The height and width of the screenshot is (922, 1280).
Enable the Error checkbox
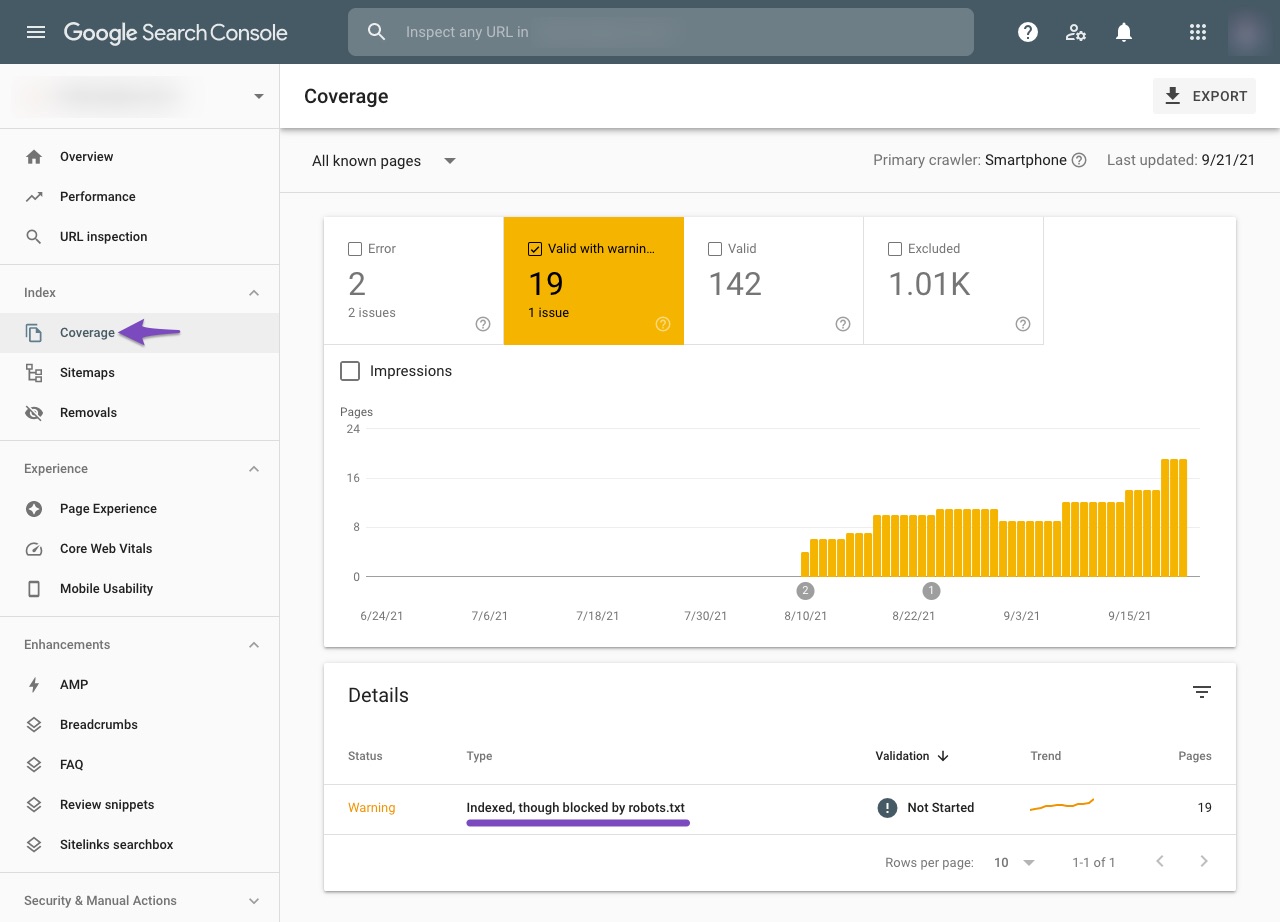[x=355, y=249]
